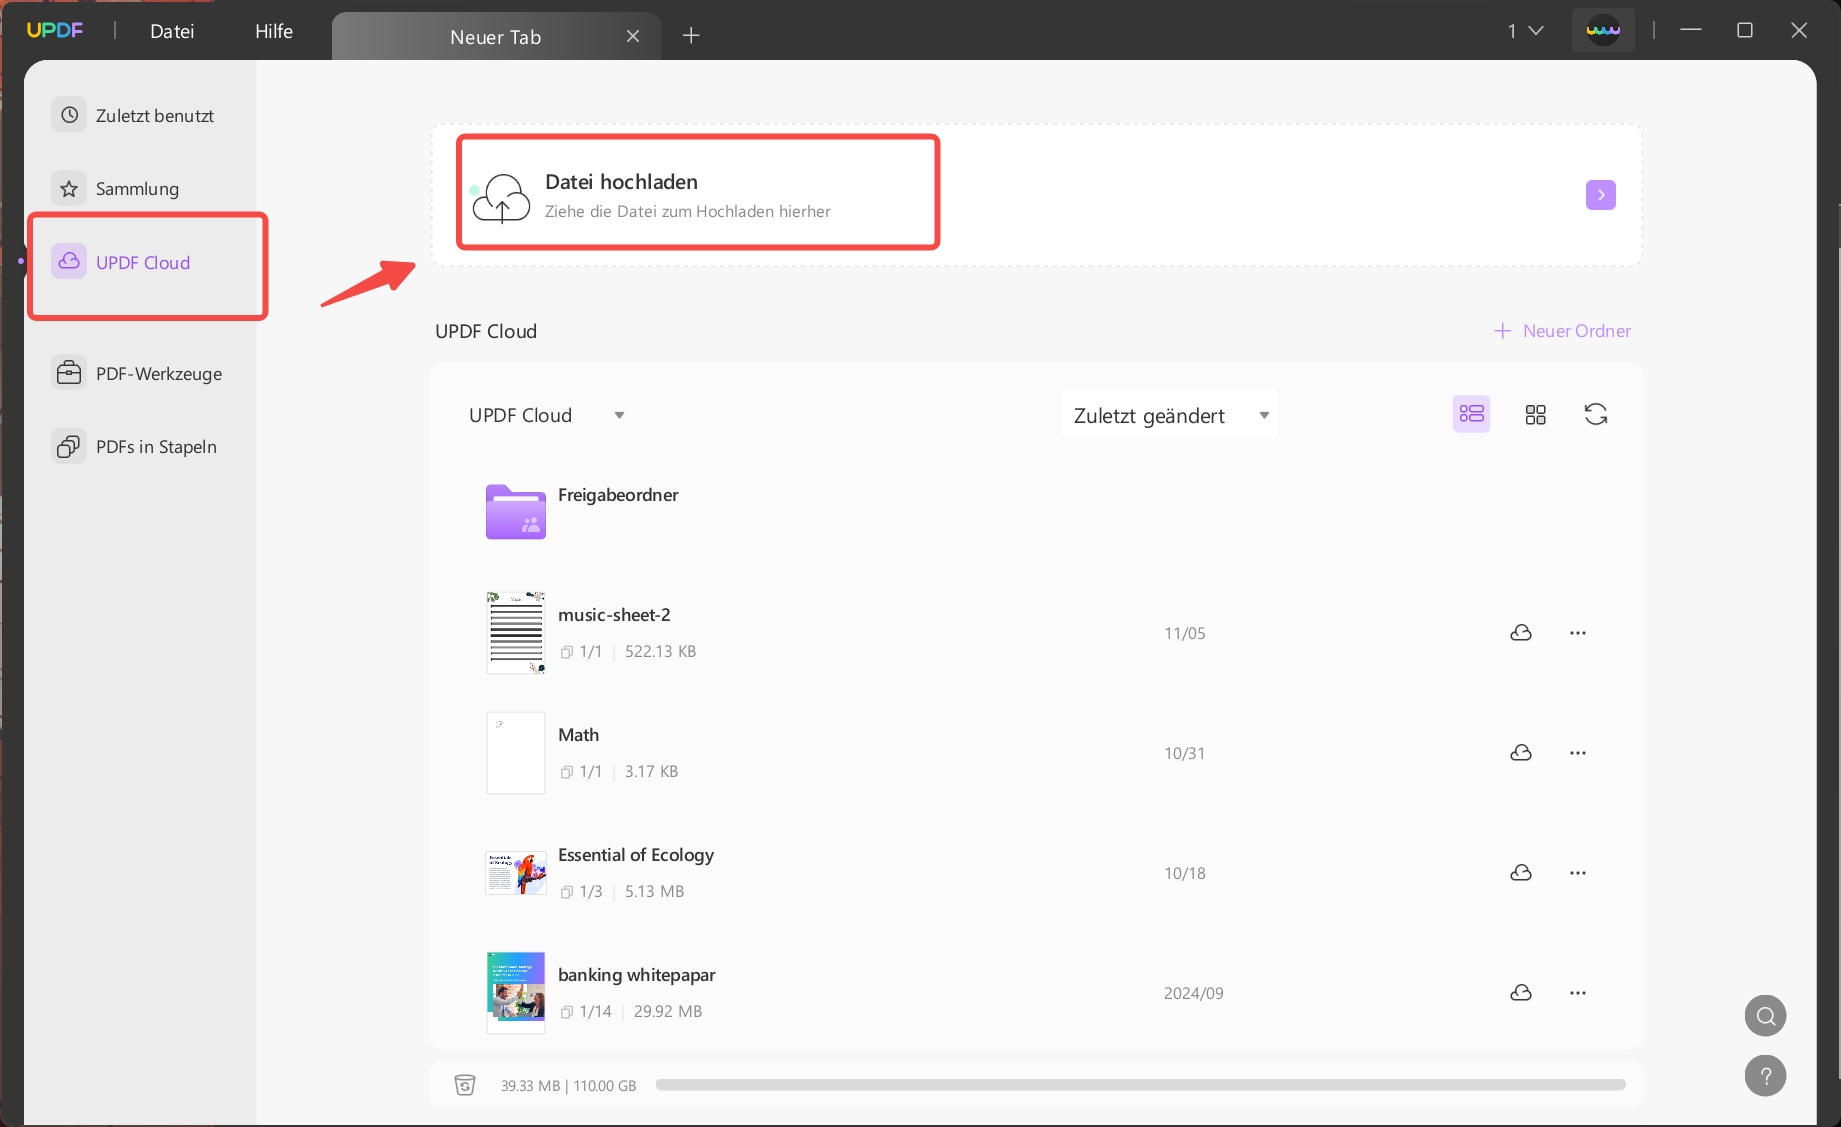The image size is (1841, 1127).
Task: Click Datei hochladen upload text
Action: click(621, 182)
